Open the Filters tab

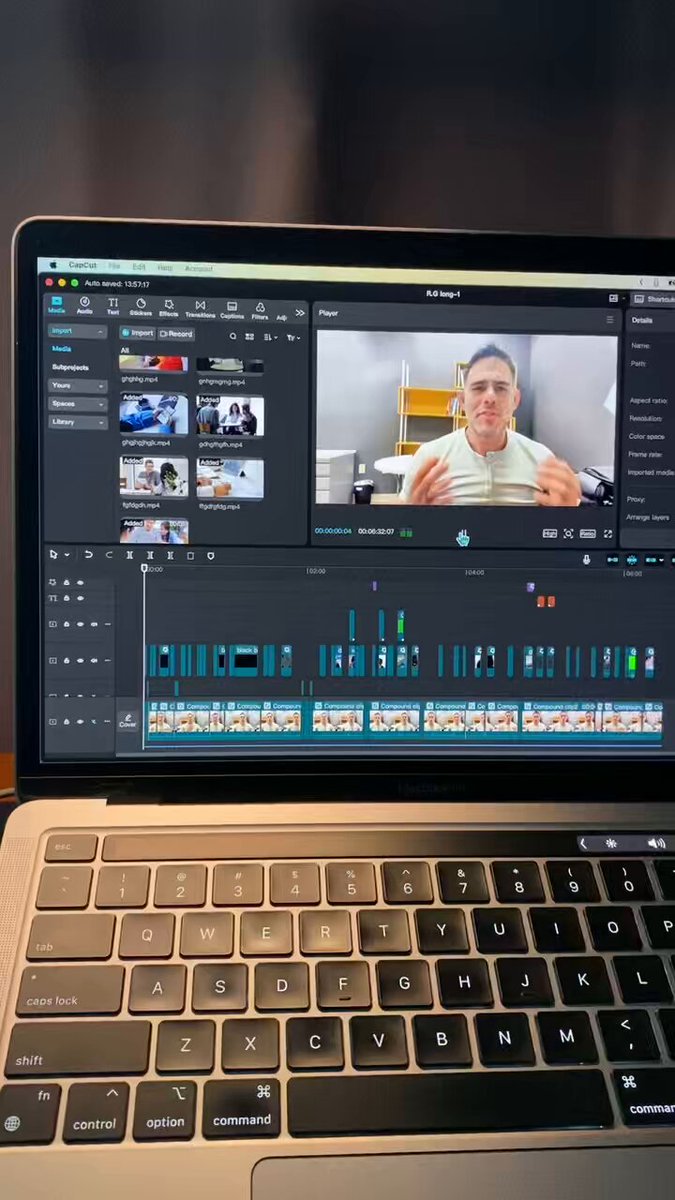pos(260,310)
